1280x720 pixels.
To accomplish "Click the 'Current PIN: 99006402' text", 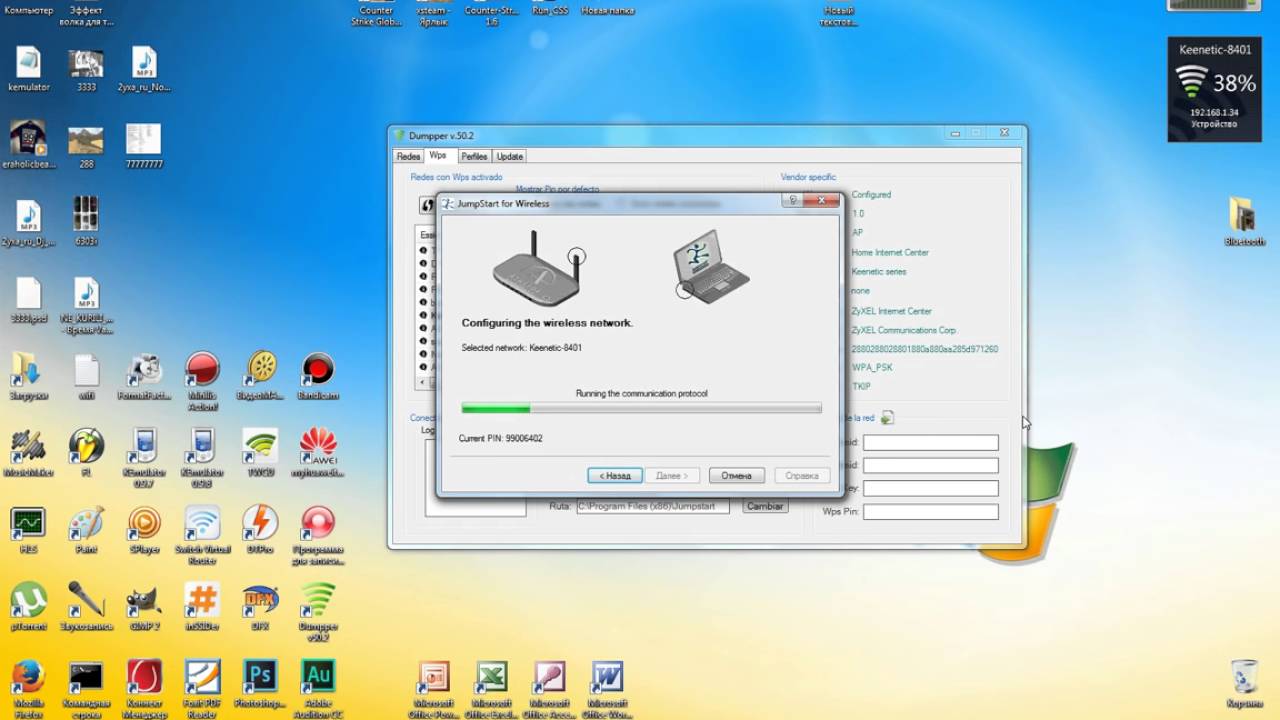I will [x=500, y=439].
